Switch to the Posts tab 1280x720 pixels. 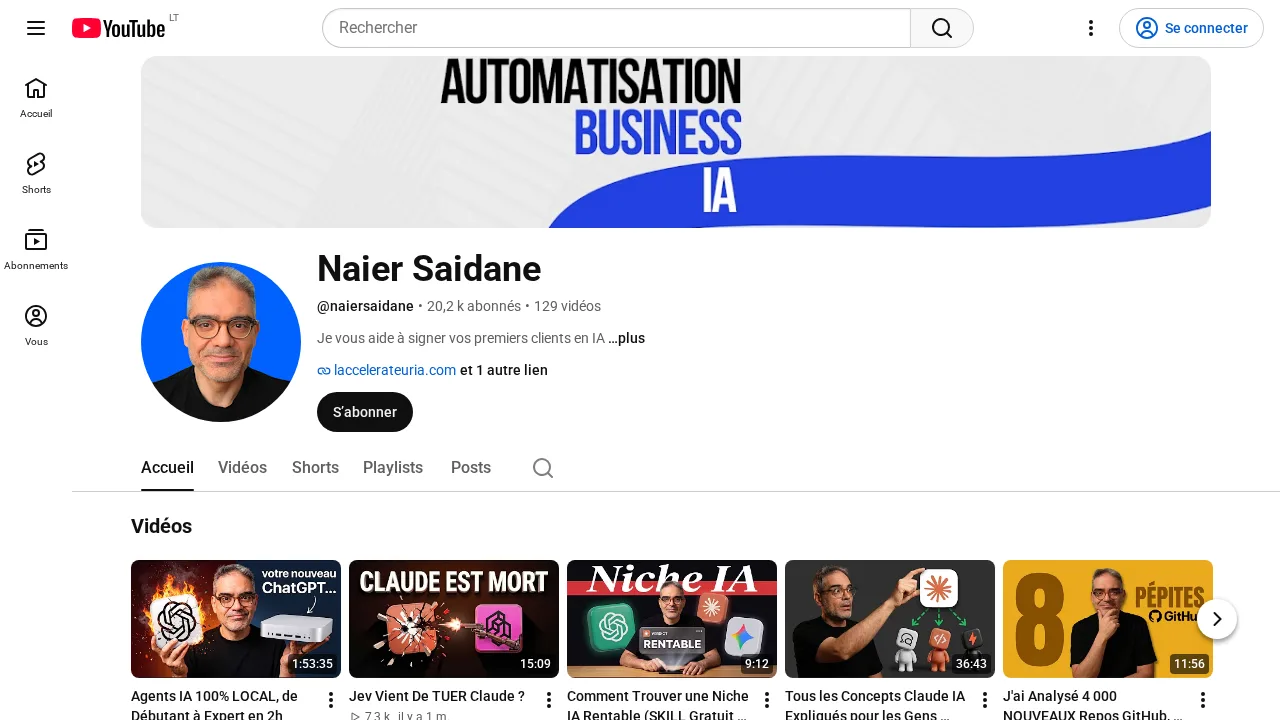click(471, 468)
